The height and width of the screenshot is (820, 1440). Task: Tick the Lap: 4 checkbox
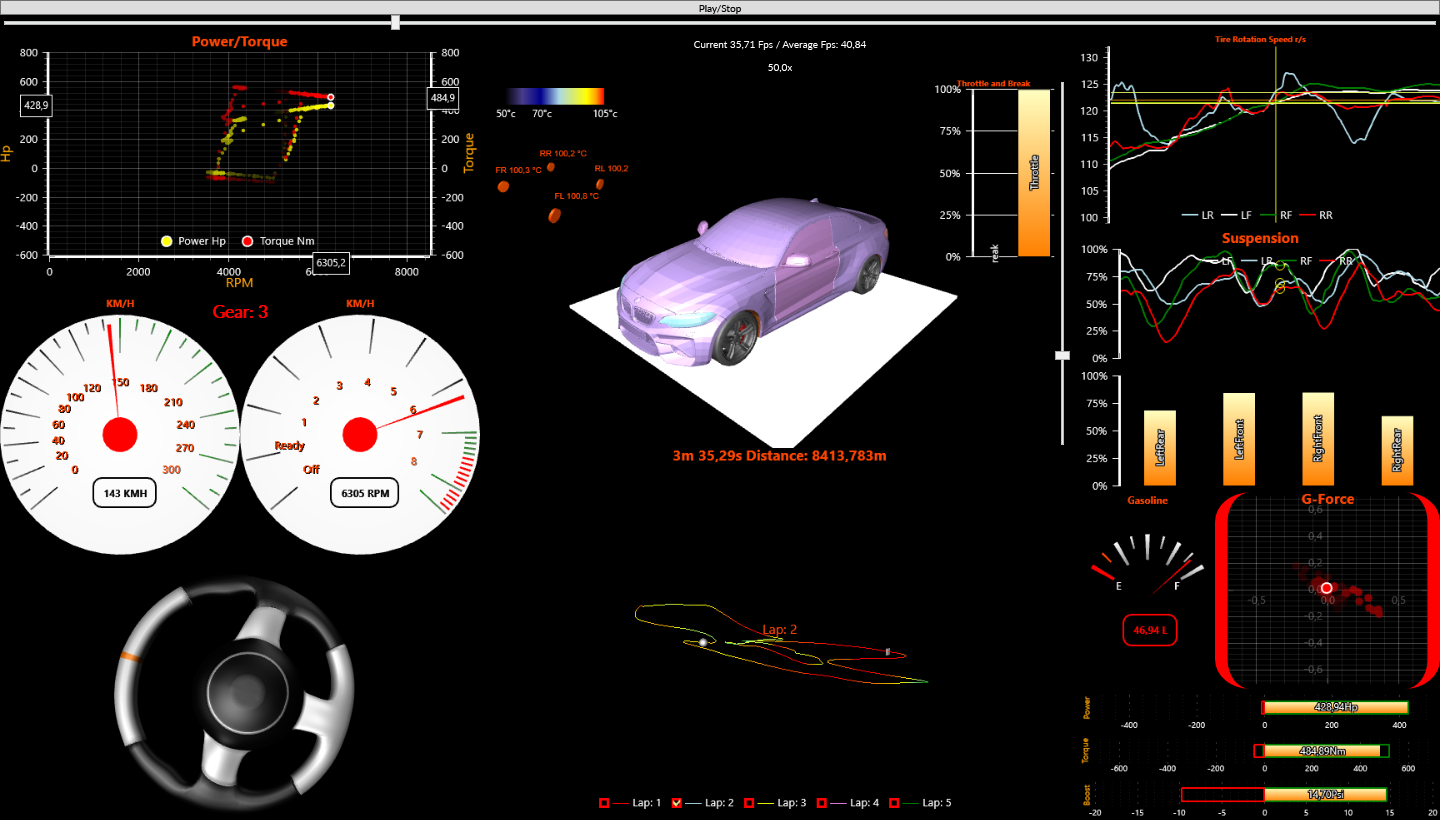[822, 803]
